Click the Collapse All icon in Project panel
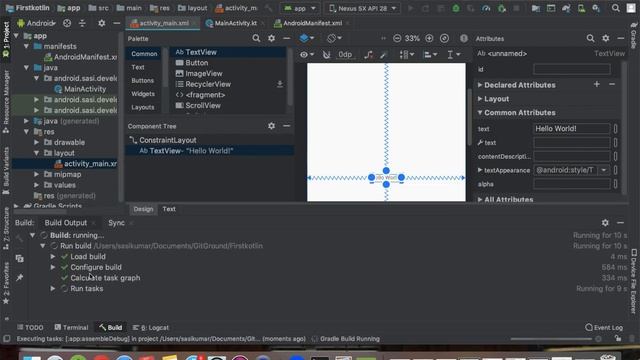The height and width of the screenshot is (360, 640). (82, 23)
